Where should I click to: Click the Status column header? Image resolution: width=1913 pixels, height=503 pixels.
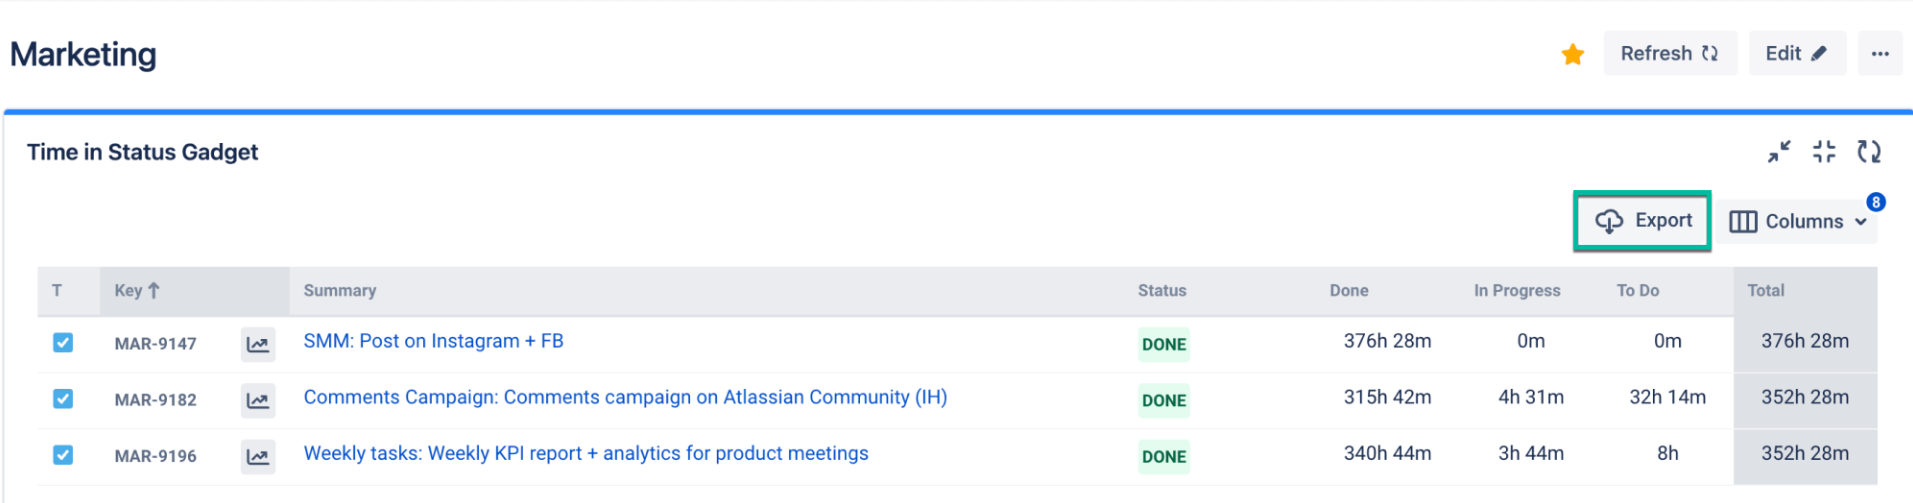[1161, 291]
